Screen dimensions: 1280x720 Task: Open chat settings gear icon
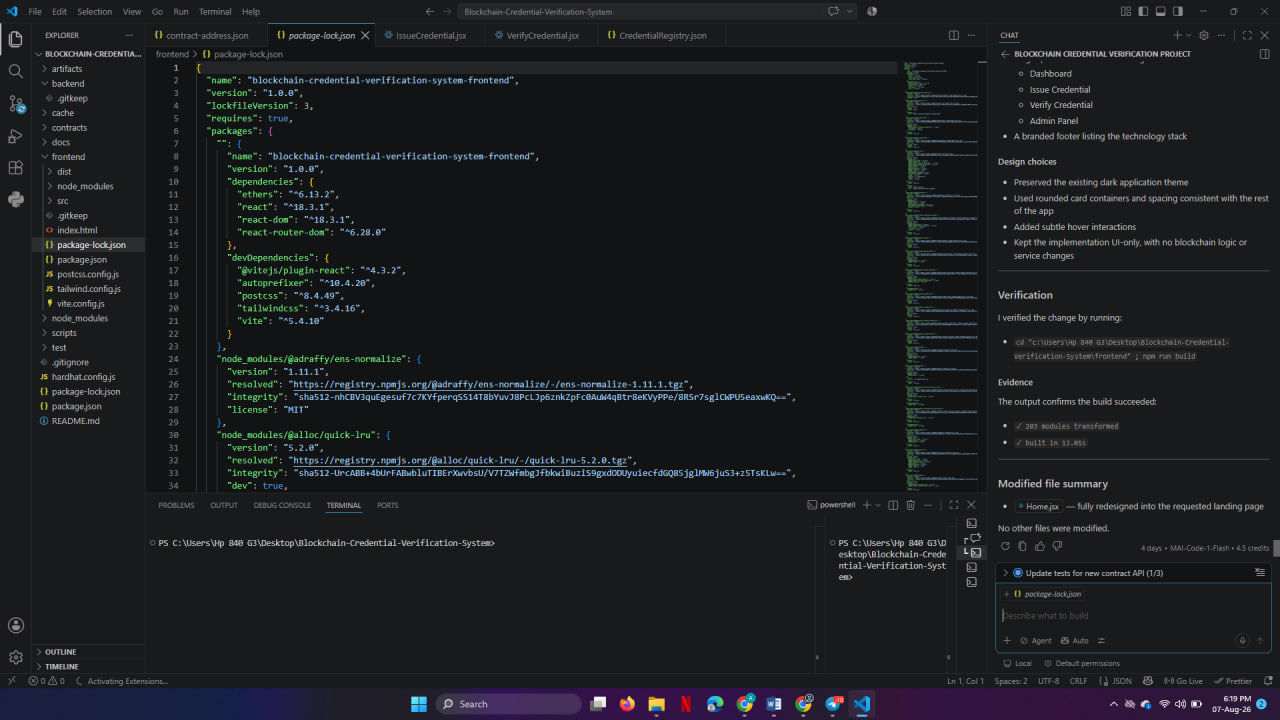coord(1204,35)
